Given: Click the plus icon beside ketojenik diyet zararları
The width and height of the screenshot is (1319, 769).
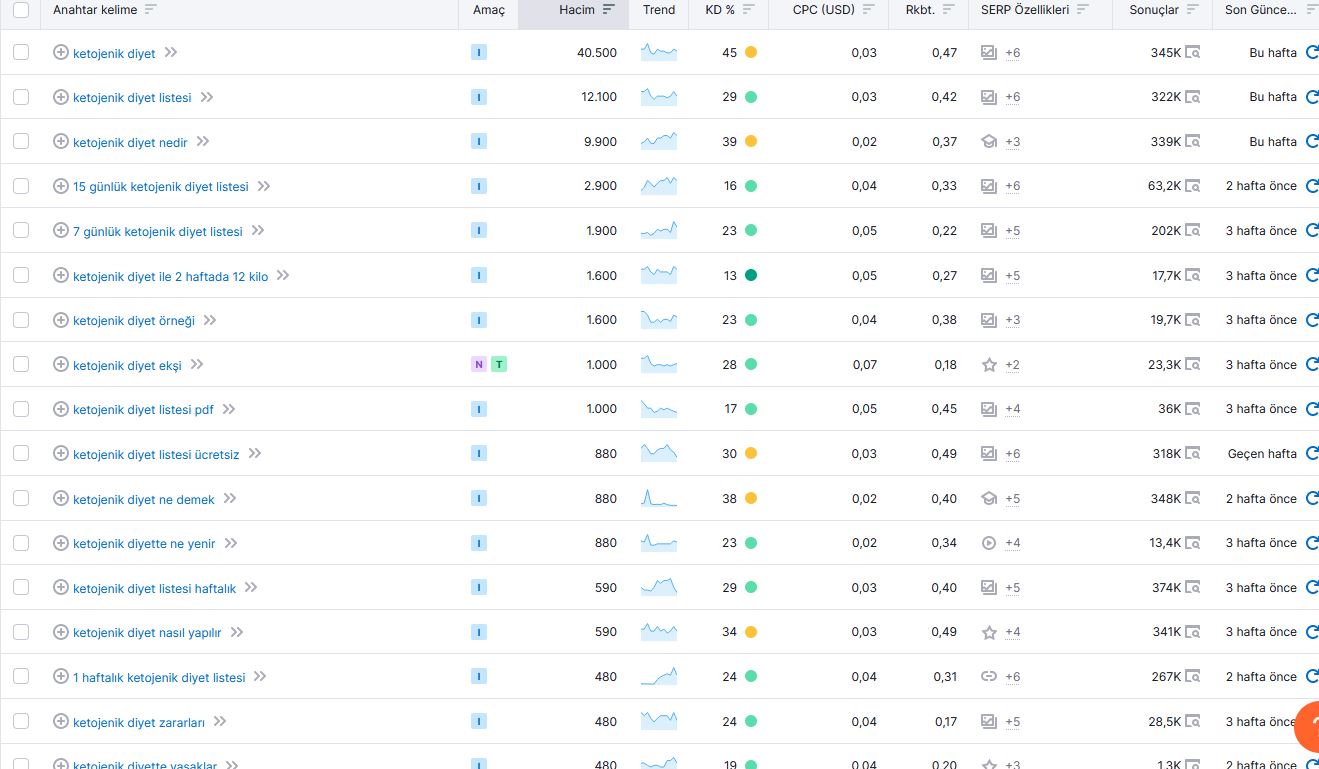Looking at the screenshot, I should click(60, 722).
